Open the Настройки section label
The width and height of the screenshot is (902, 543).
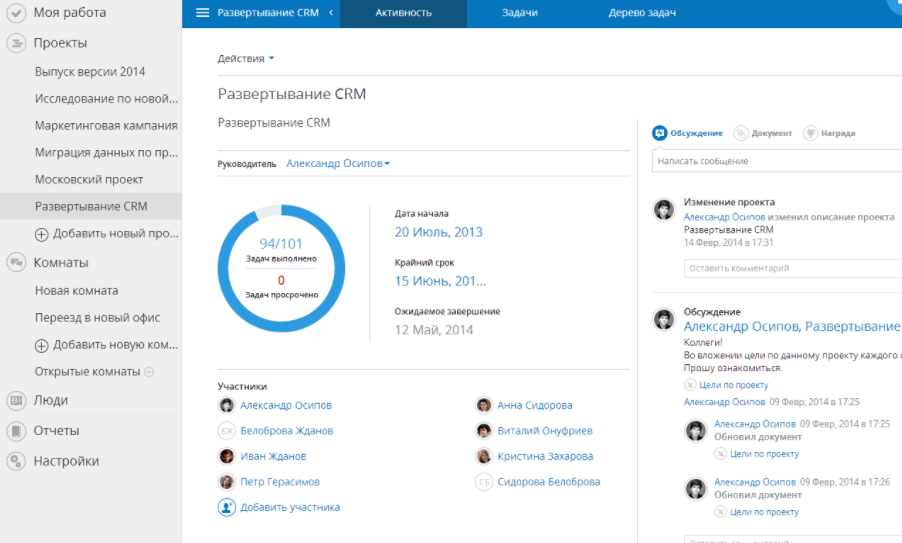click(66, 461)
